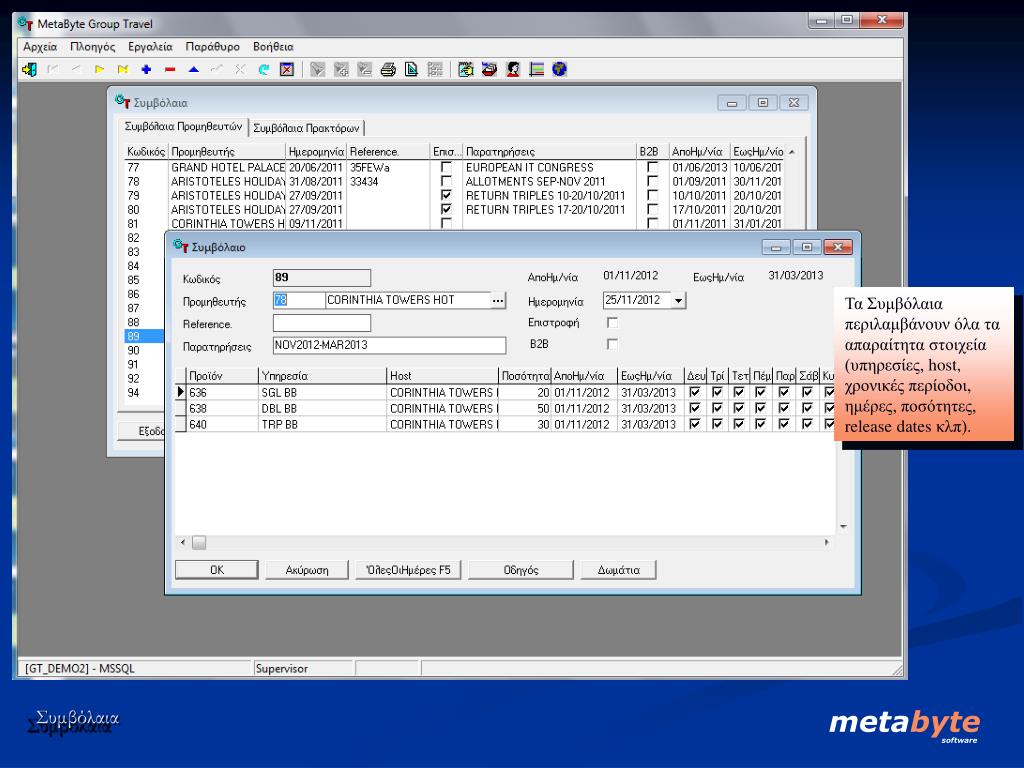Select product 638 DBL BB row
Viewport: 1024px width, 768px height.
[x=506, y=408]
